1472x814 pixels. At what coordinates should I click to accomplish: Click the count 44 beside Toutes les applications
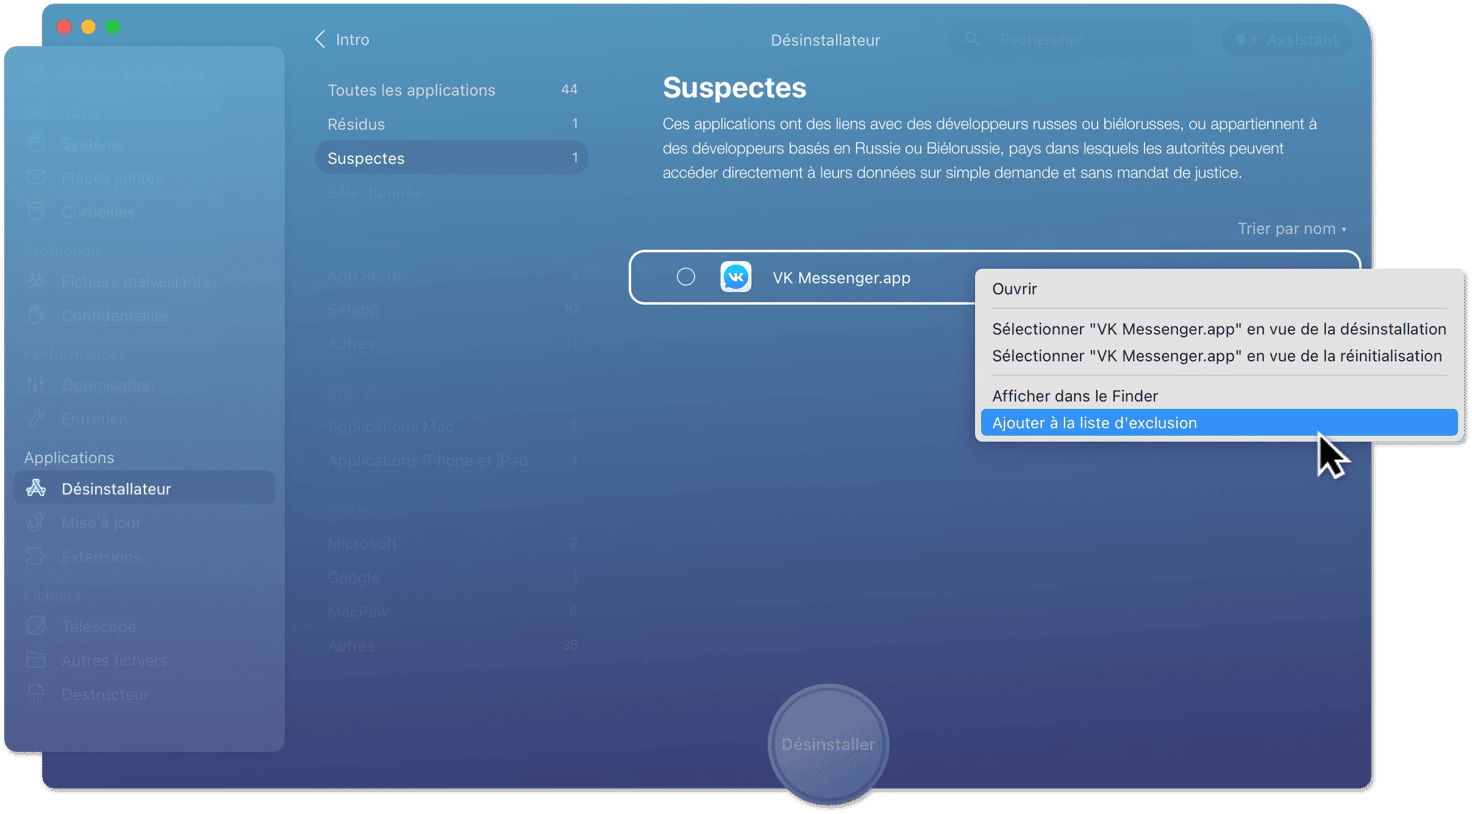(x=569, y=89)
